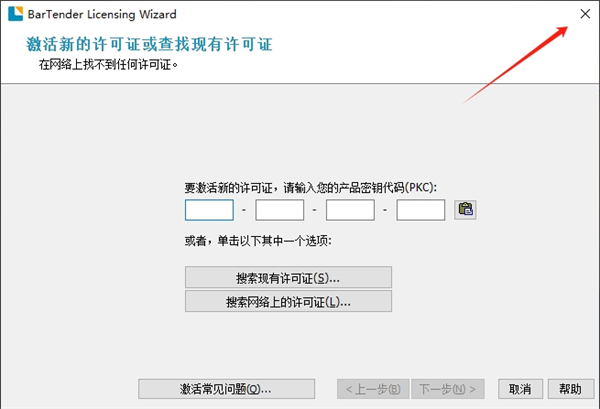
Task: Click the greyed 上一步(B) button
Action: (x=373, y=389)
